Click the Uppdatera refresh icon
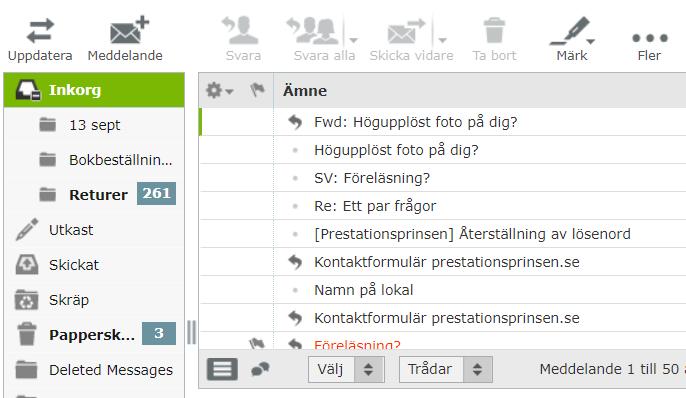This screenshot has height=398, width=686. click(40, 31)
